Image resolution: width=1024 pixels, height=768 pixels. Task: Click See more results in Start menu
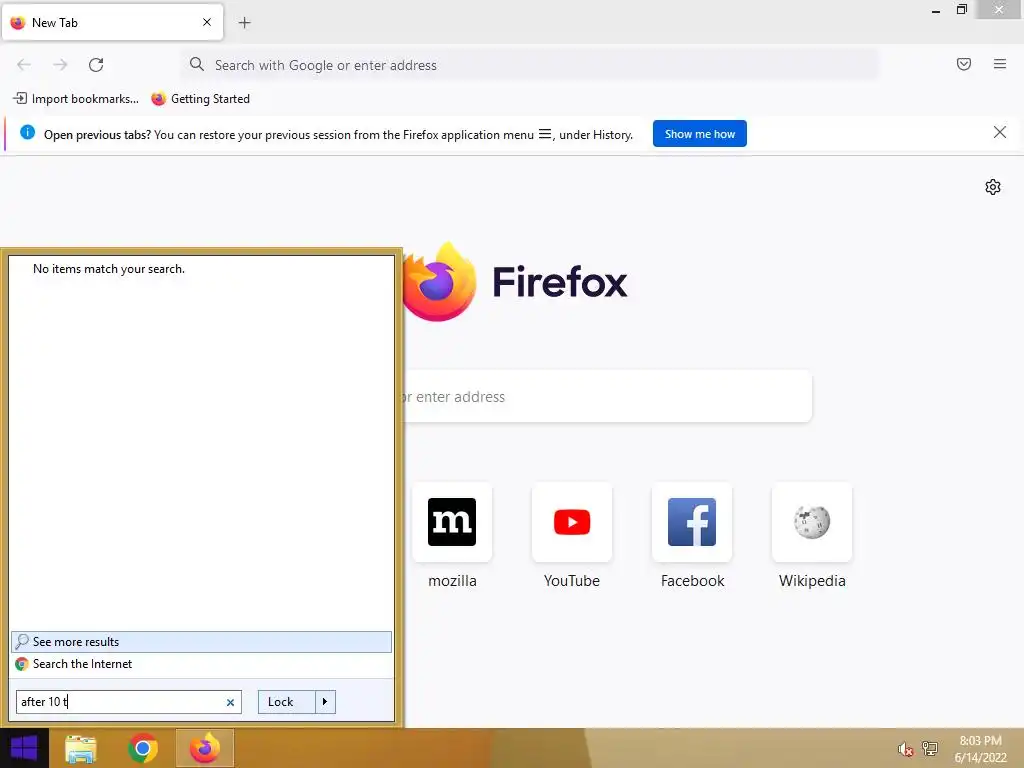click(x=201, y=642)
